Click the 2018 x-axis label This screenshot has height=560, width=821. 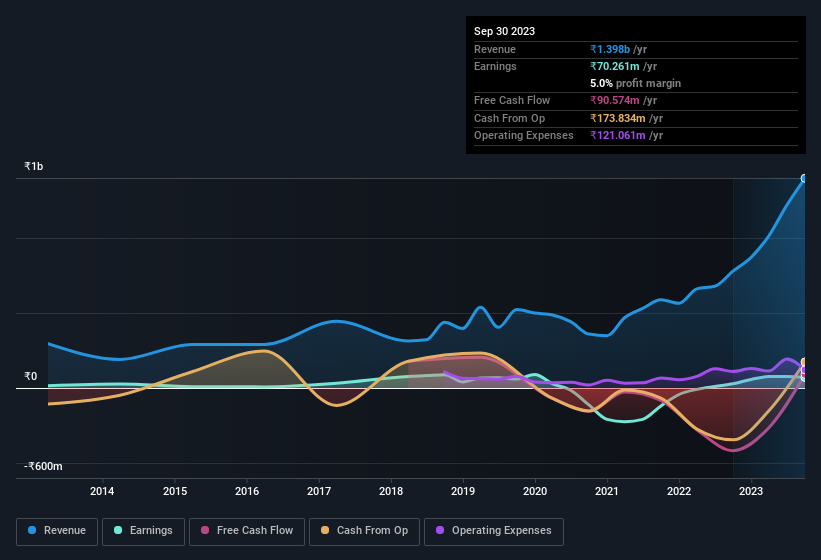[x=391, y=491]
